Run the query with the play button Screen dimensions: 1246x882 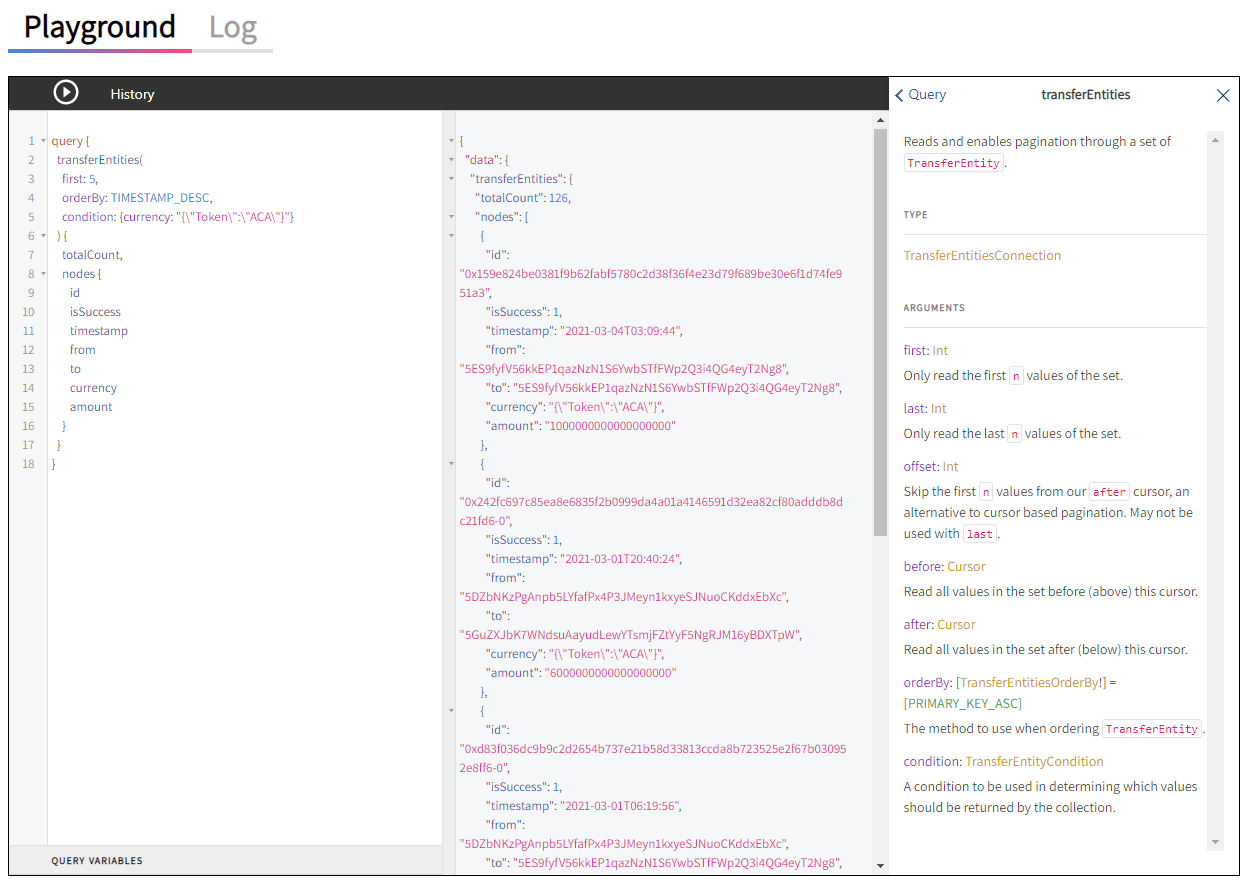(66, 93)
